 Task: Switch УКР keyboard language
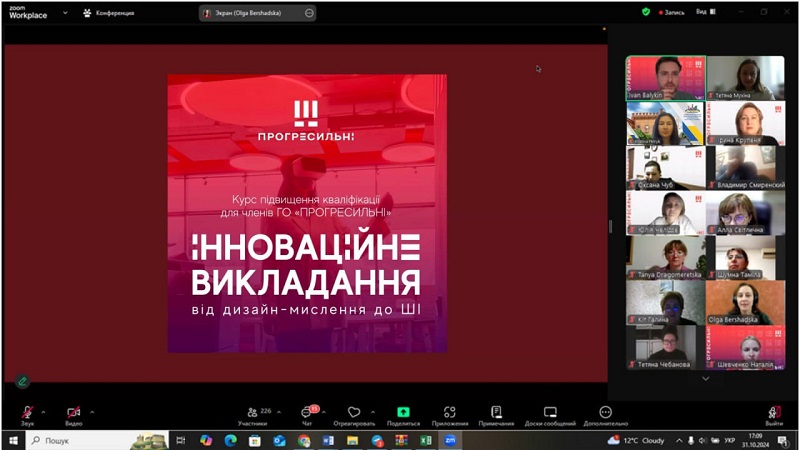click(730, 440)
